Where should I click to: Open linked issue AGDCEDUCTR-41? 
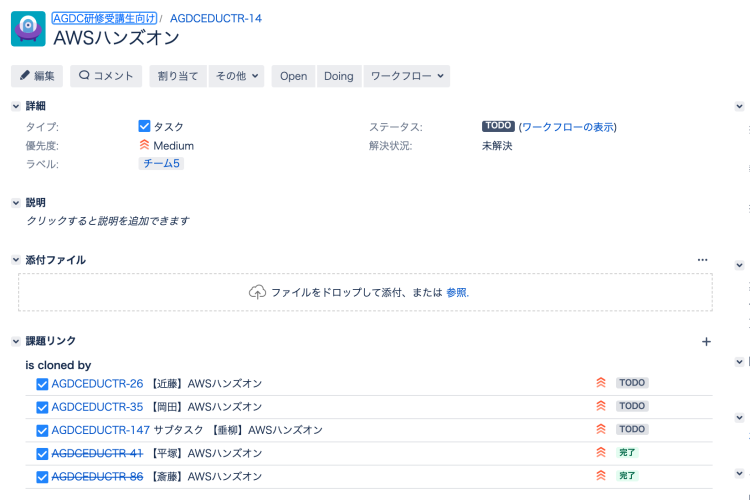[x=97, y=453]
